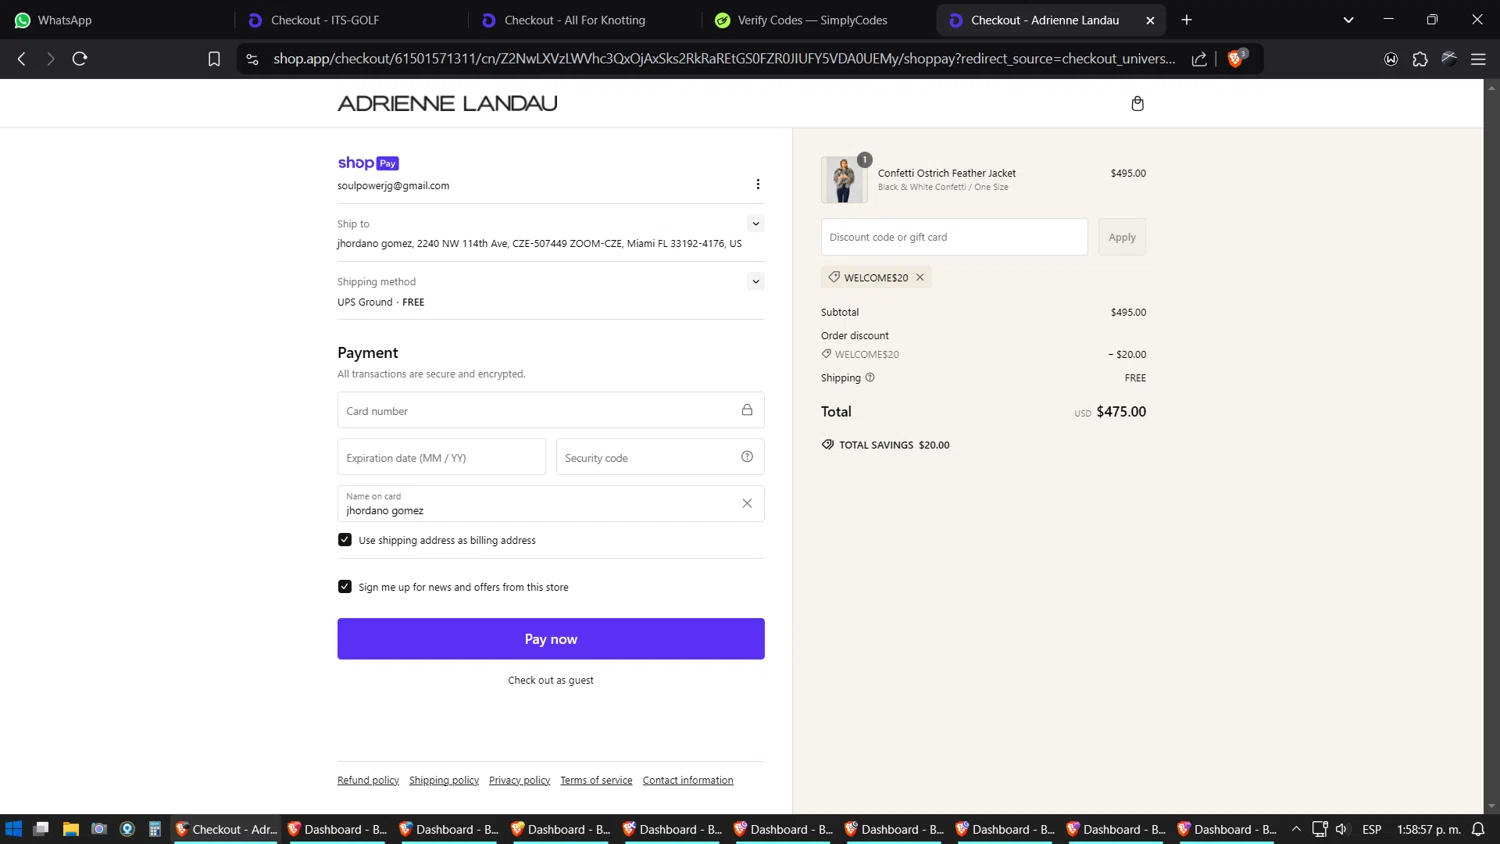The image size is (1500, 844).
Task: Open the browser tab search dropdown
Action: point(1348,20)
